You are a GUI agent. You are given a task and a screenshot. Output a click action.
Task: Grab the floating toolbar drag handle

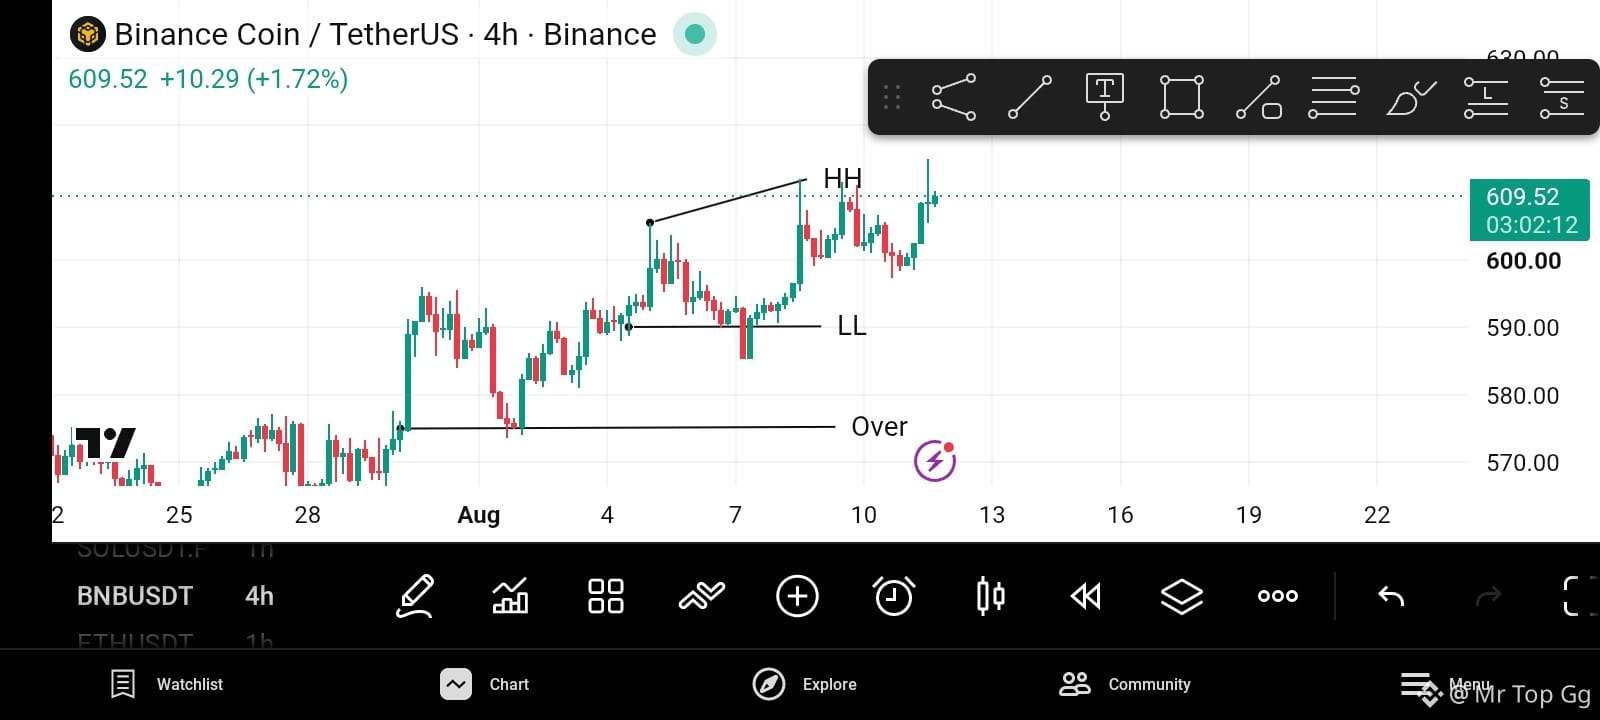click(x=892, y=97)
